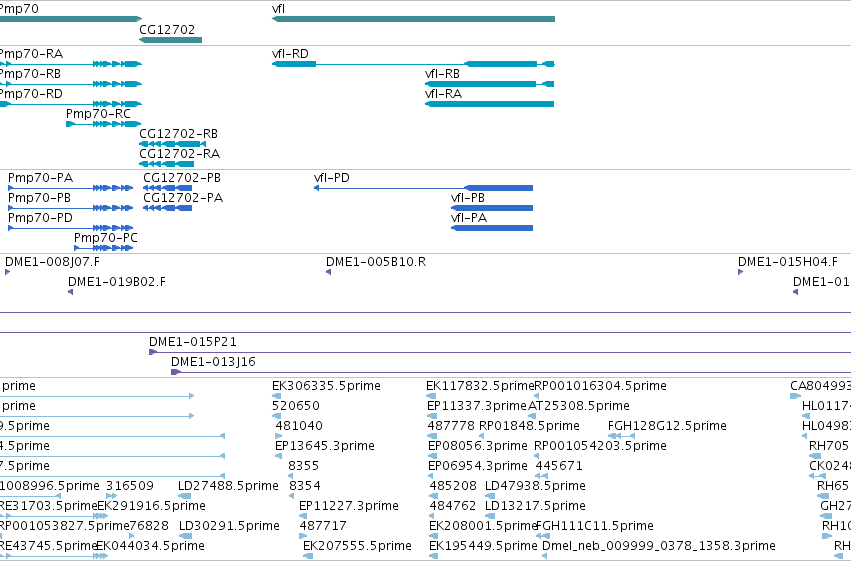The image size is (851, 561).
Task: Click the DME1-015P21 BAC clone start
Action: point(153,352)
